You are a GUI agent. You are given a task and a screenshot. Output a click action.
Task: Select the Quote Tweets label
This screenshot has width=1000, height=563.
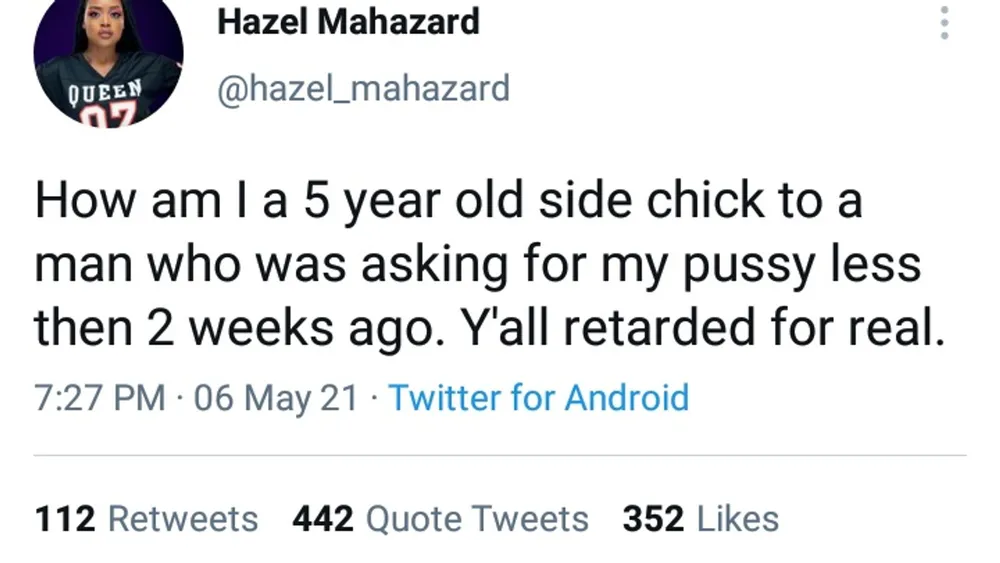tap(477, 519)
